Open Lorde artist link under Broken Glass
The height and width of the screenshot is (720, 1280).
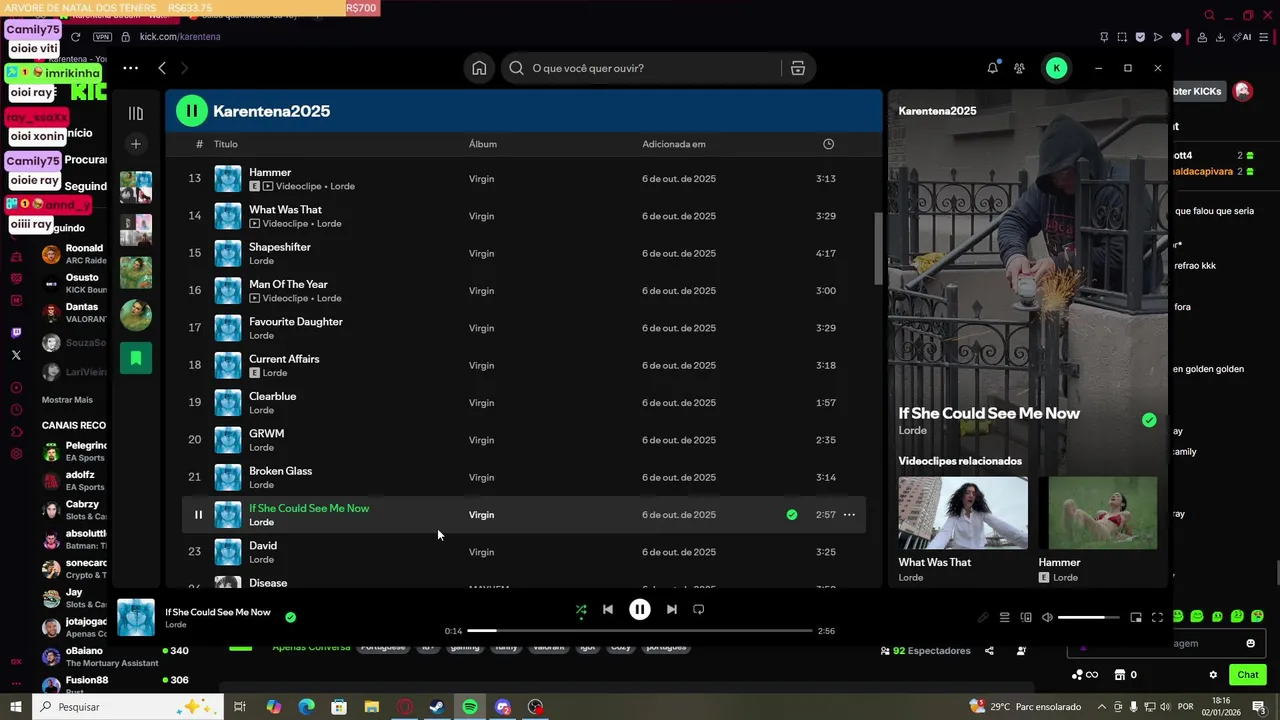pyautogui.click(x=261, y=485)
